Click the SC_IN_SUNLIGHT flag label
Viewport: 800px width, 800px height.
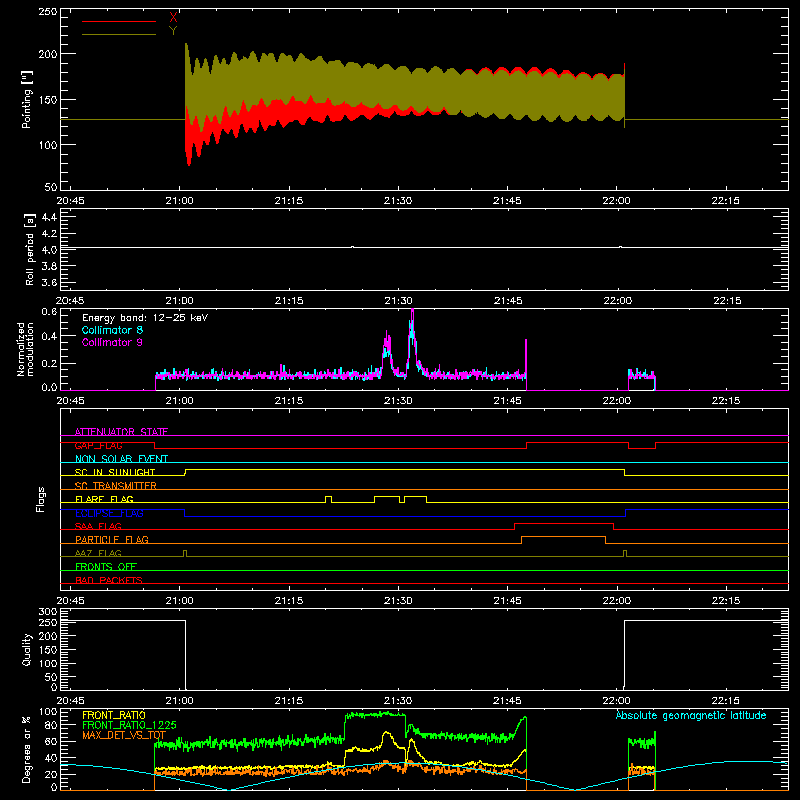pyautogui.click(x=115, y=472)
